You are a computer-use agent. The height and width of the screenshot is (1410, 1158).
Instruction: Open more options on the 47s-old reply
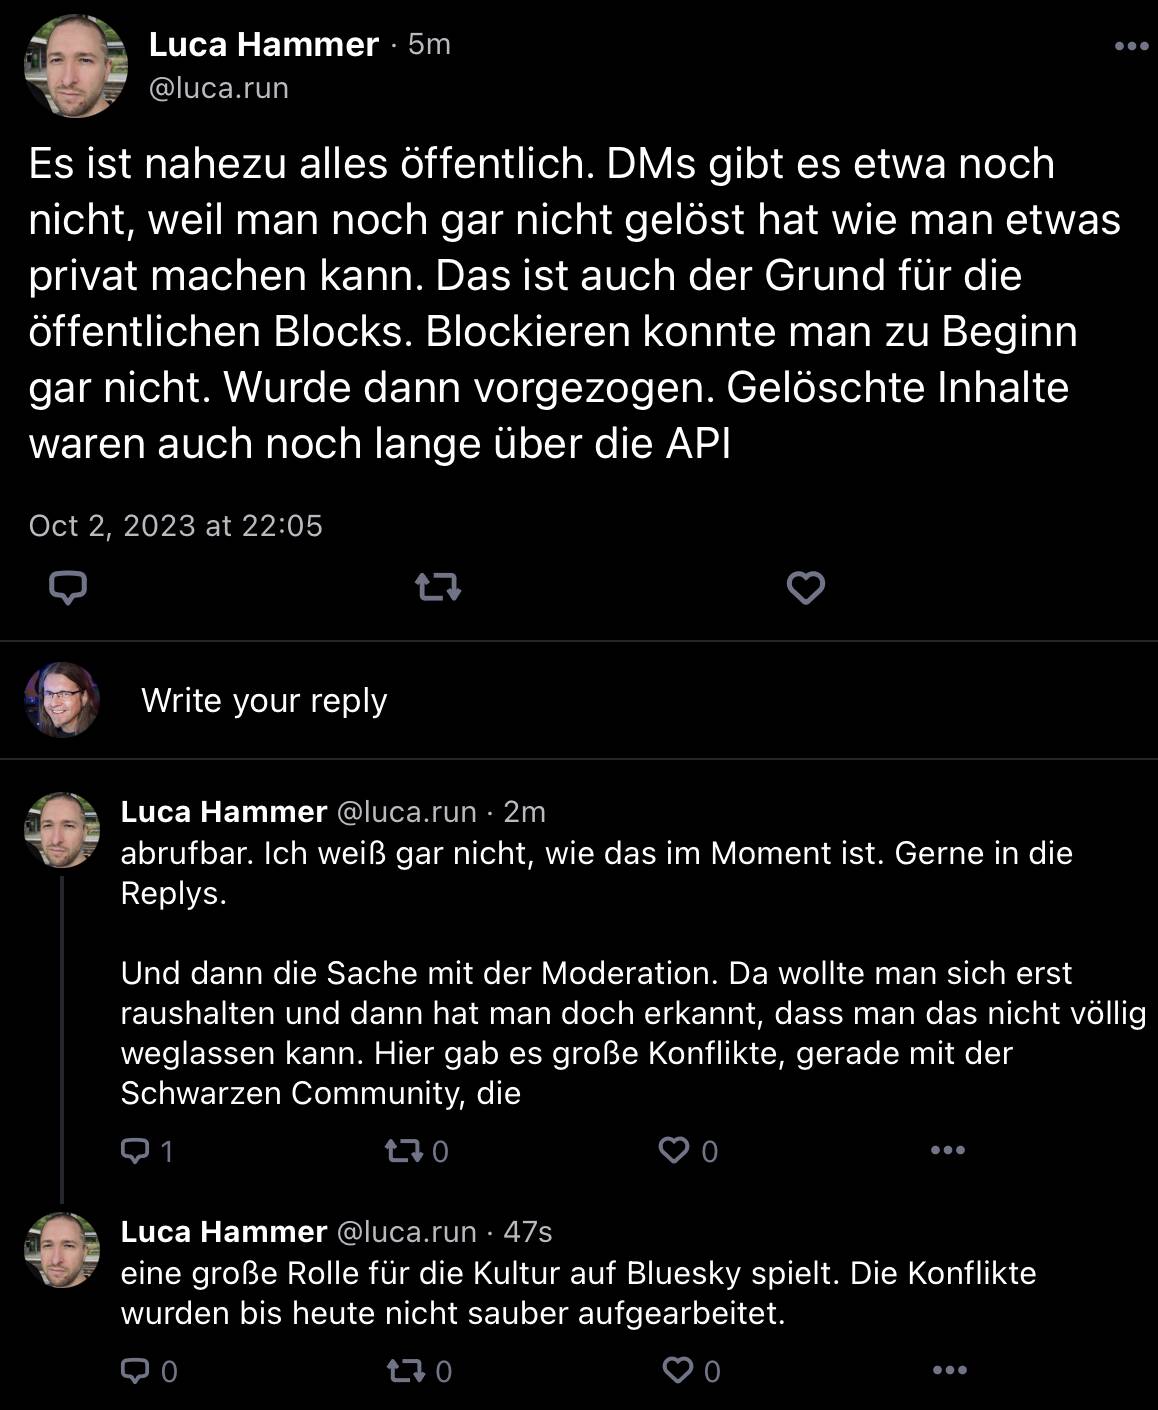click(949, 1370)
